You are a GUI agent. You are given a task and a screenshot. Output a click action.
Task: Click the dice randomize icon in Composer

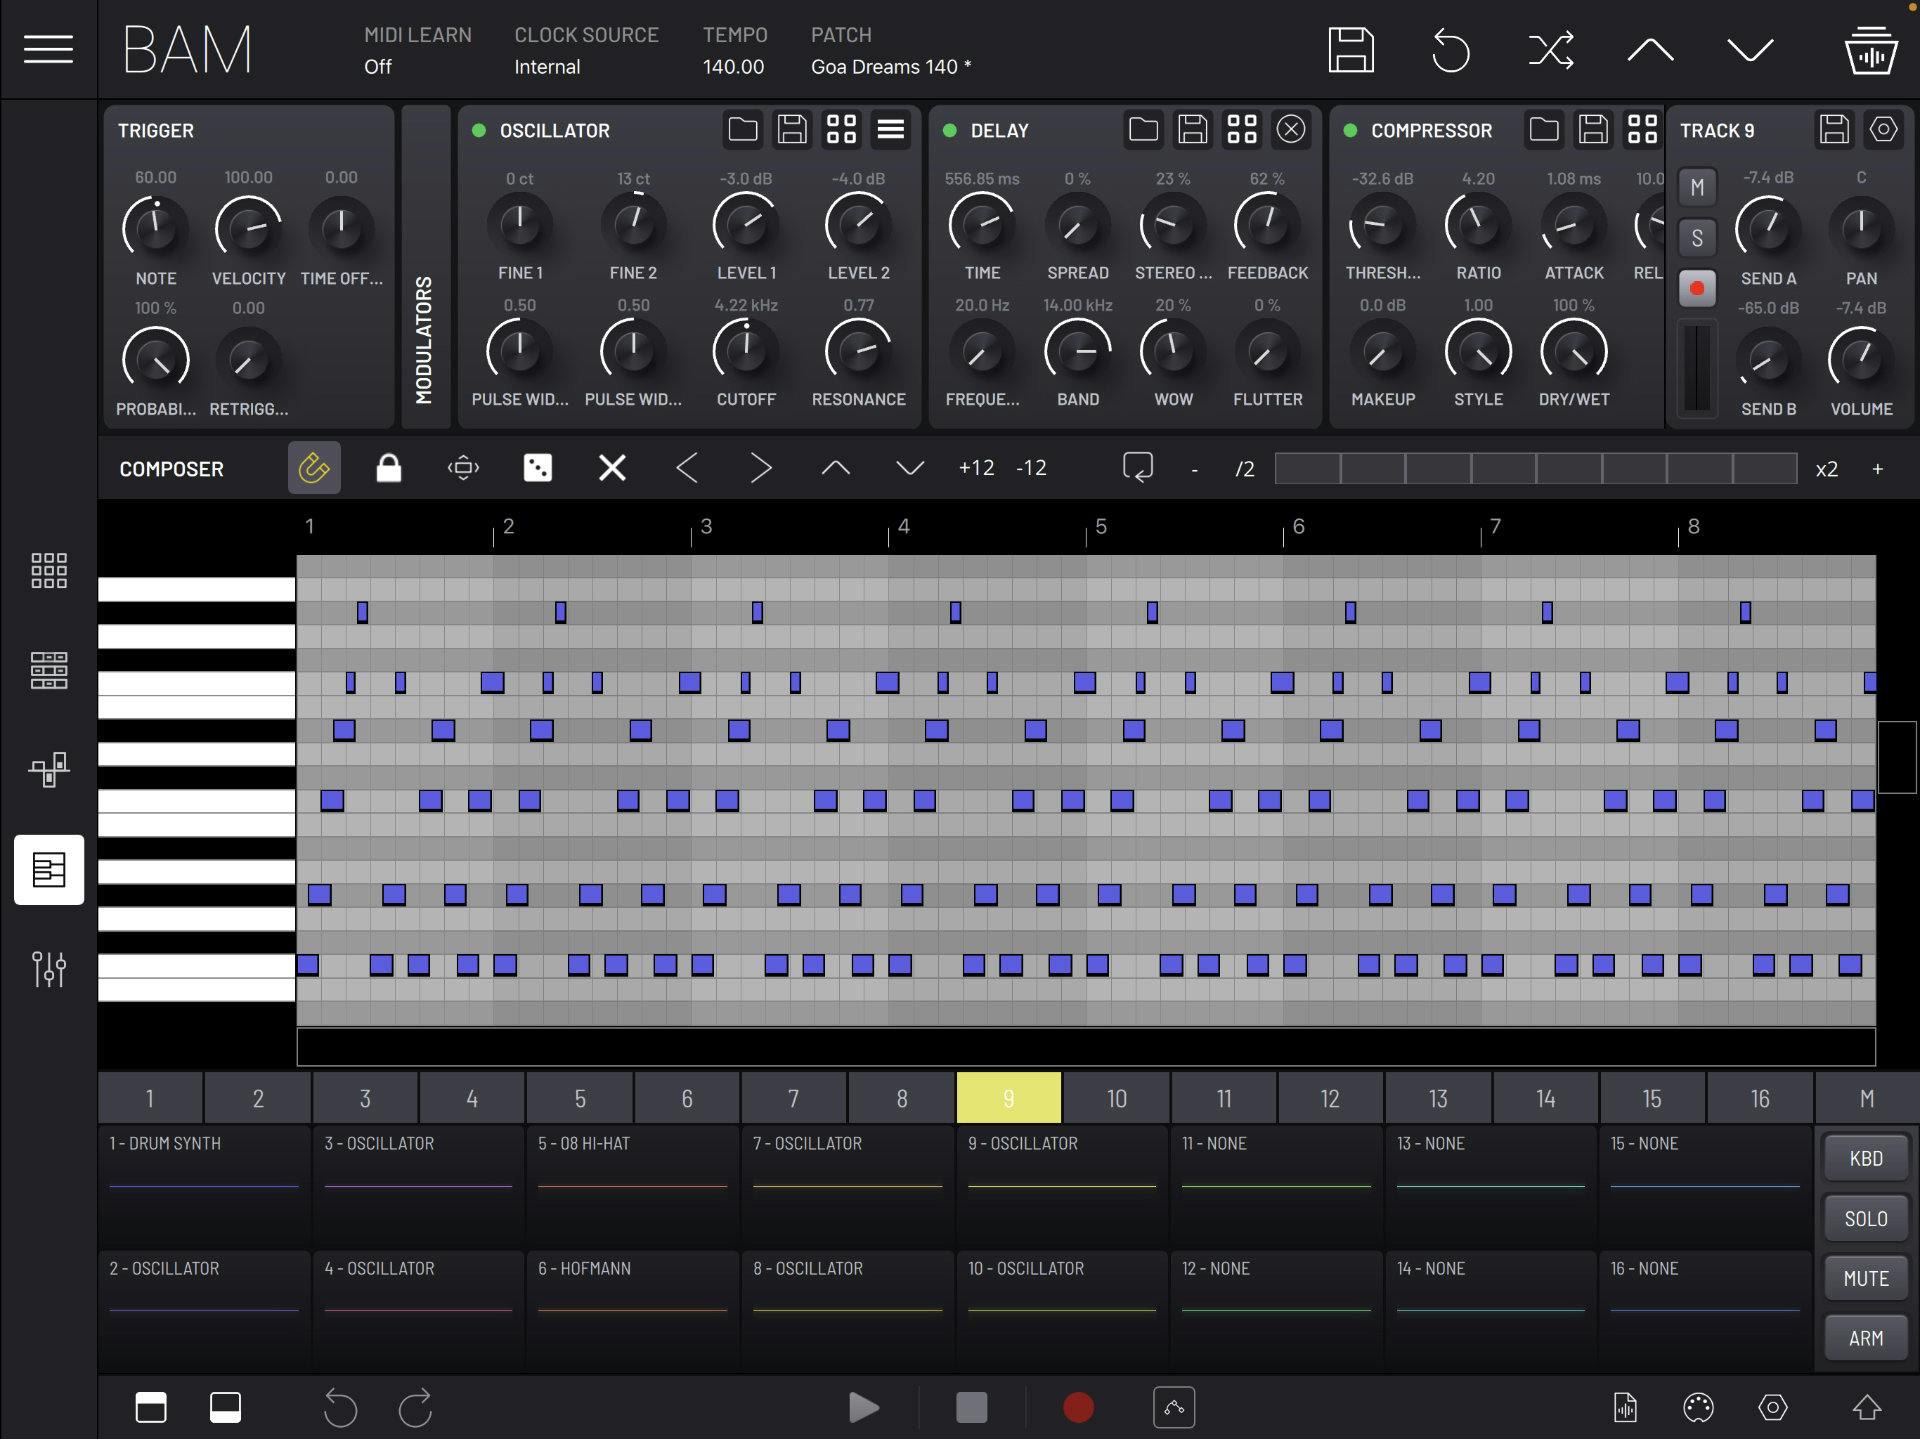click(537, 467)
